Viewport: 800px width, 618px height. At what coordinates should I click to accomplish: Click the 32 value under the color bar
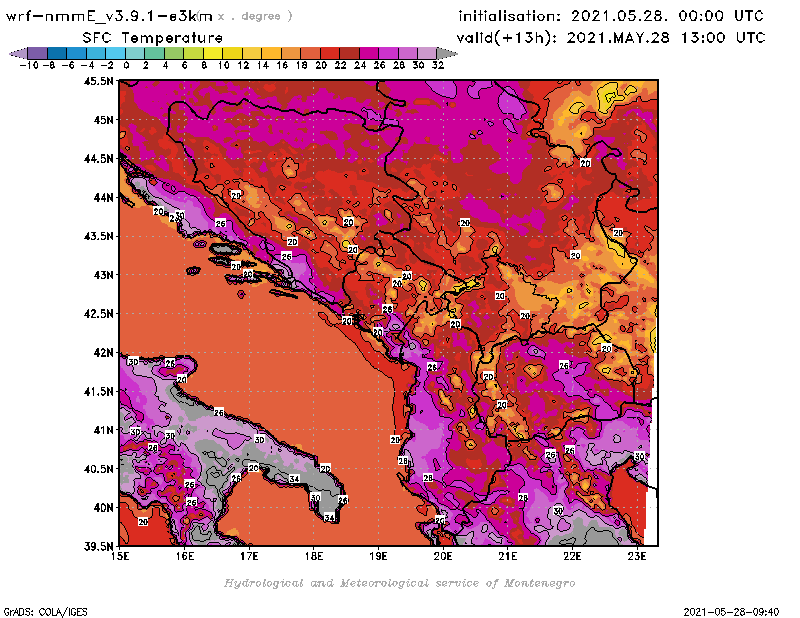[438, 65]
